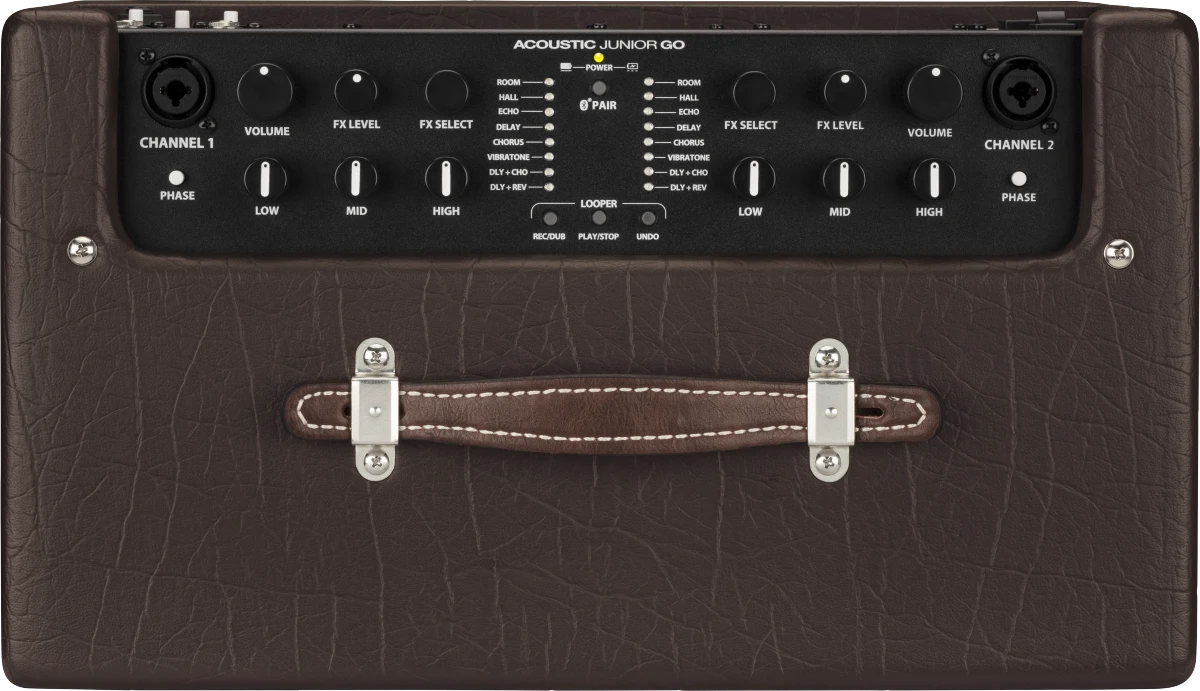Click the Channel 2 Low EQ knob
The image size is (1200, 691).
pyautogui.click(x=754, y=179)
